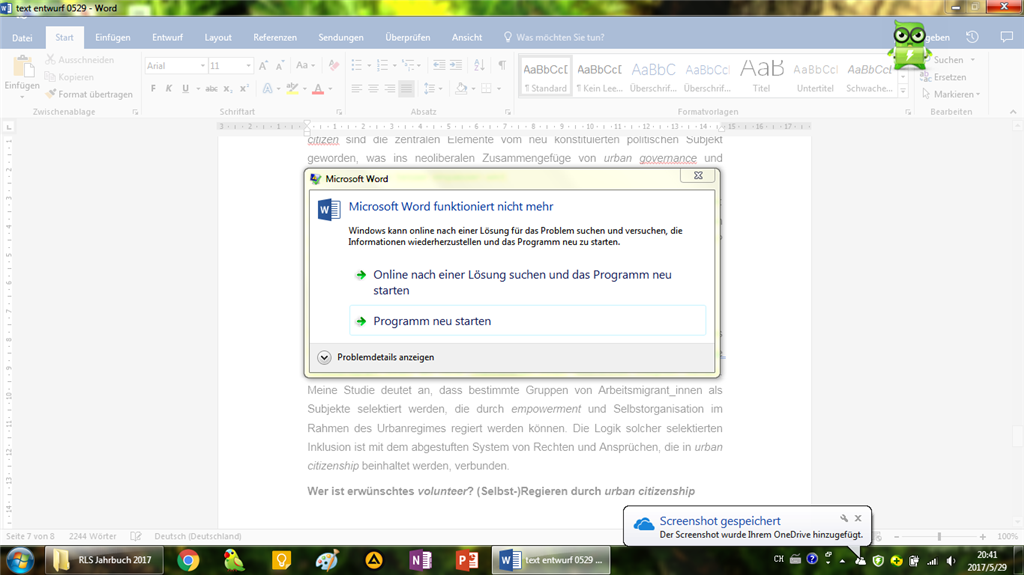
Task: Expand the Formatvorlagen styles gallery
Action: click(x=903, y=92)
